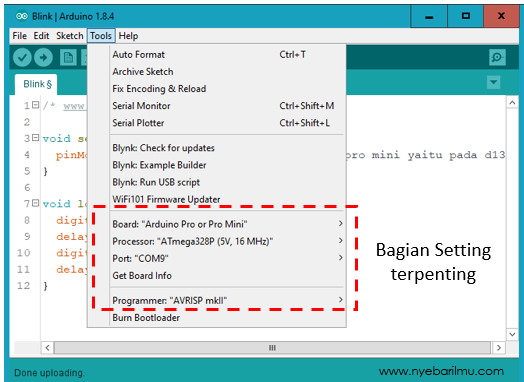Click the horizontal scrollbar thumb
The width and height of the screenshot is (524, 382).
tap(272, 348)
